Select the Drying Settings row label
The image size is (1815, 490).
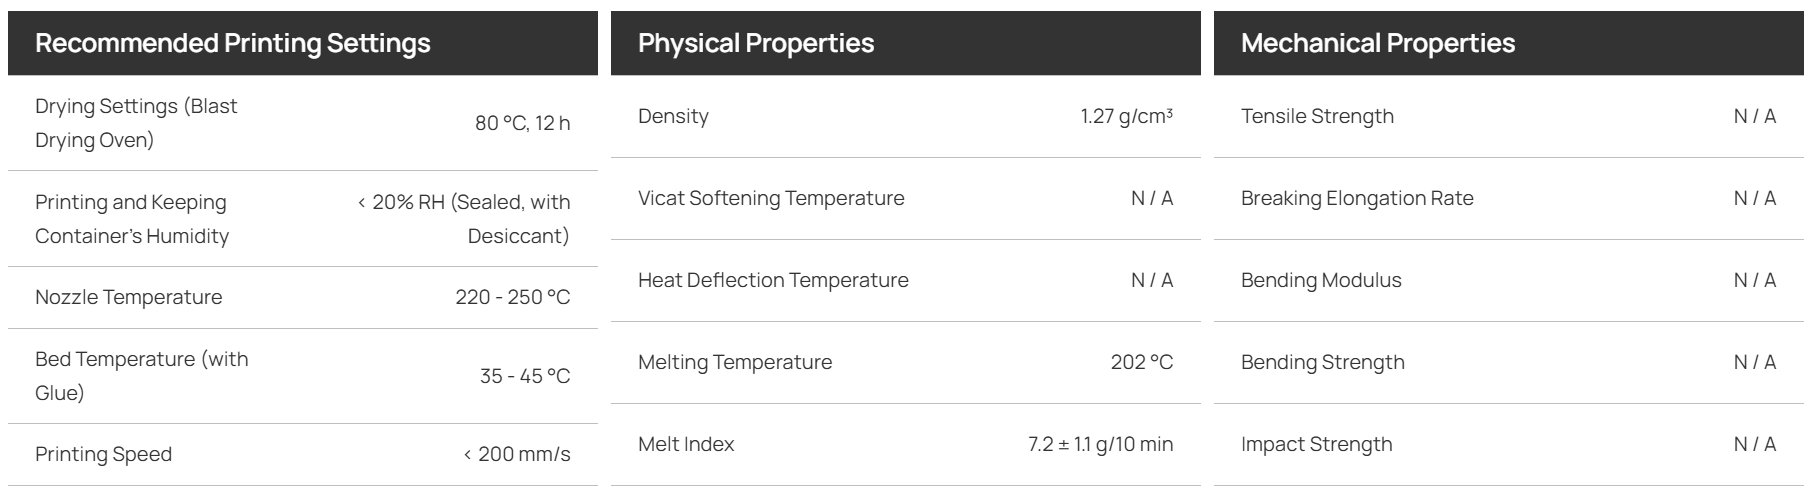[x=137, y=123]
